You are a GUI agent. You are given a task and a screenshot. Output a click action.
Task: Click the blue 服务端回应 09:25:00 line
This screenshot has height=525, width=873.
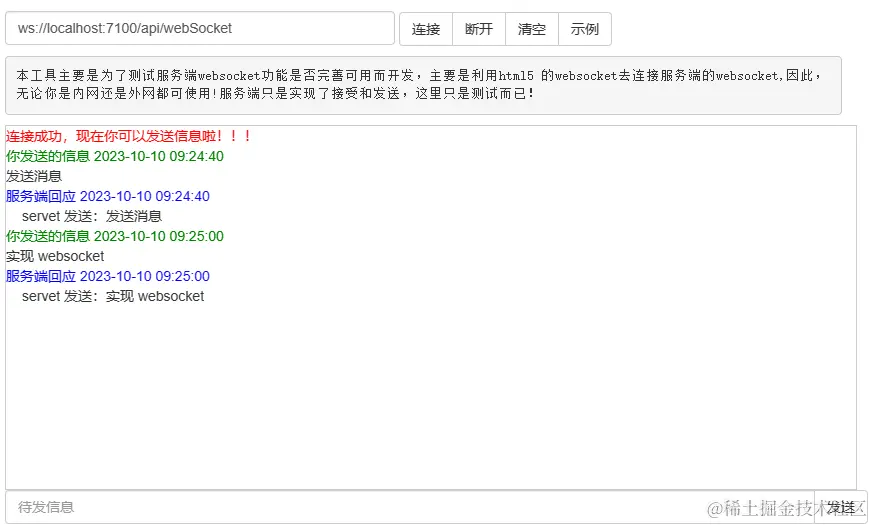coord(108,277)
